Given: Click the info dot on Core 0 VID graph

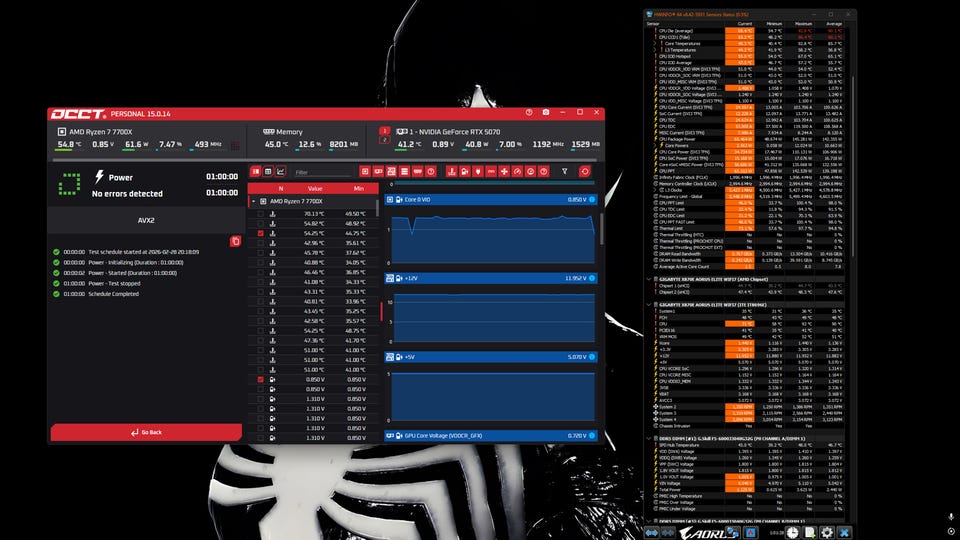Looking at the screenshot, I should 592,200.
